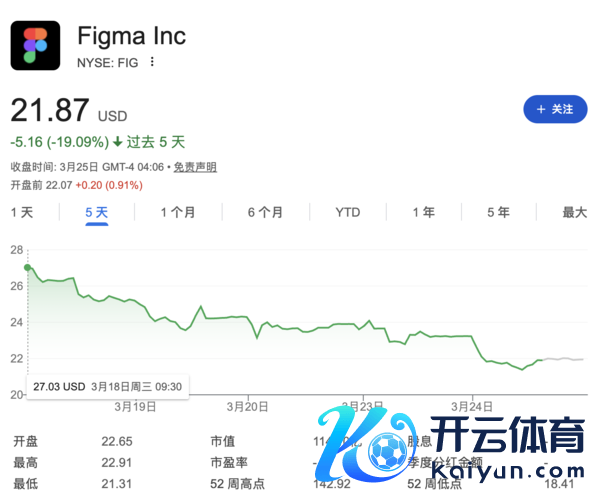Click the 3月20日 date on chart axis
Screen dimensions: 600x504
248,406
